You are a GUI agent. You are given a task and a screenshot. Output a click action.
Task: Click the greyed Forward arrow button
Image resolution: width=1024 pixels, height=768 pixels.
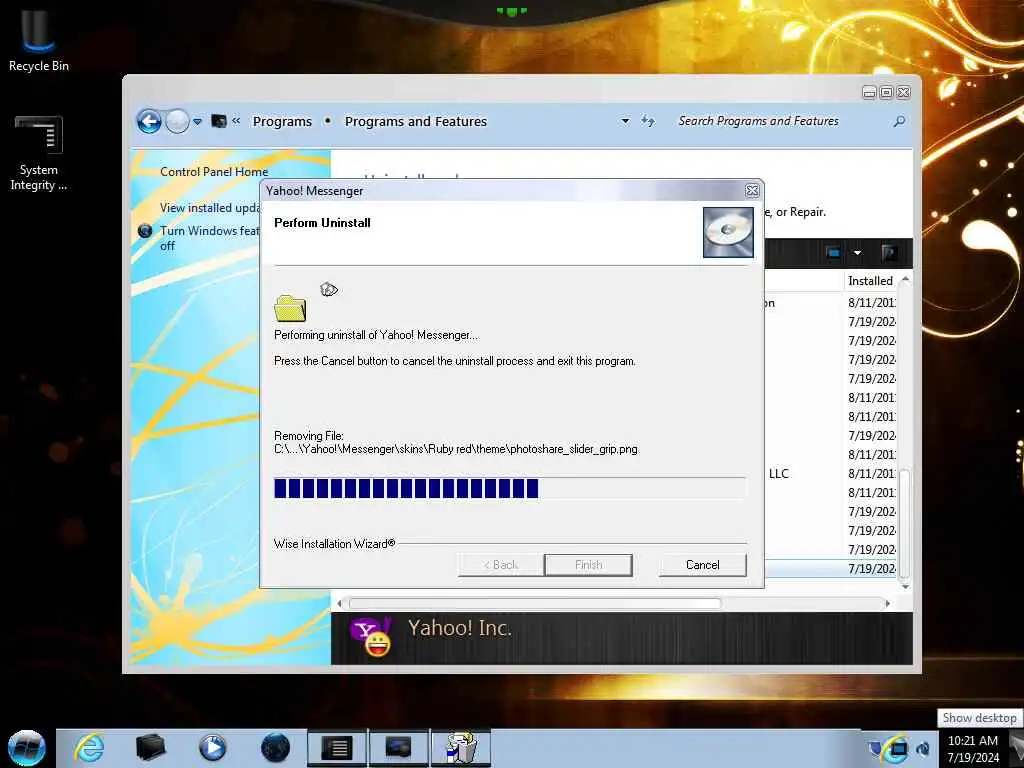pyautogui.click(x=177, y=121)
